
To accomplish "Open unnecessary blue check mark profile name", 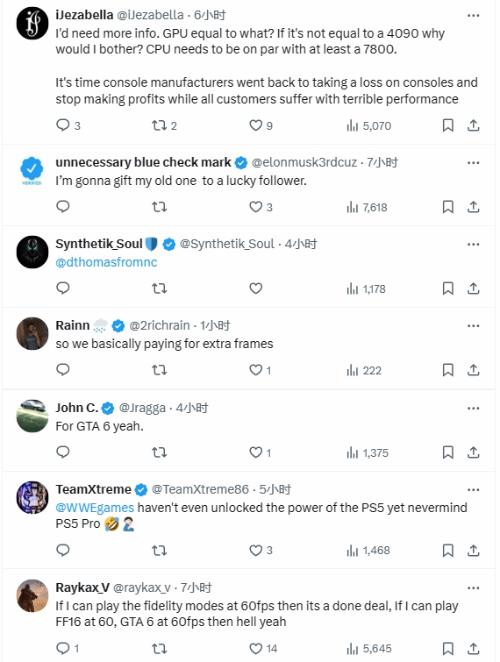I will 143,162.
